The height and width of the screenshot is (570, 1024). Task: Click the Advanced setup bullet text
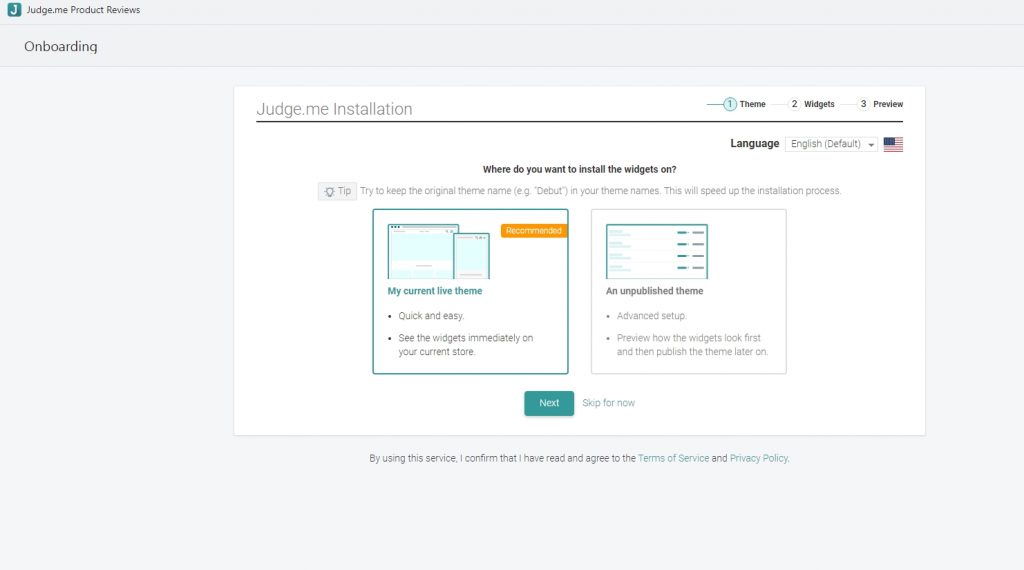[x=652, y=316]
